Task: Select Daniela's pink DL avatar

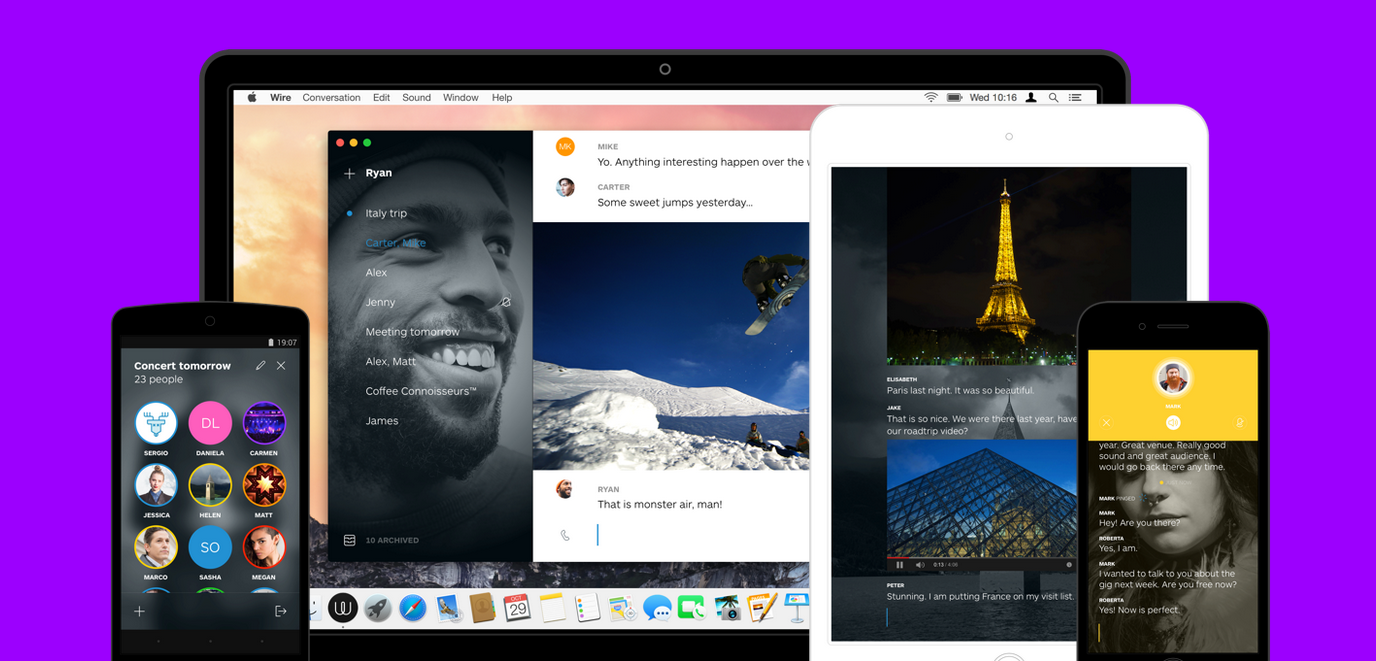Action: [x=210, y=423]
